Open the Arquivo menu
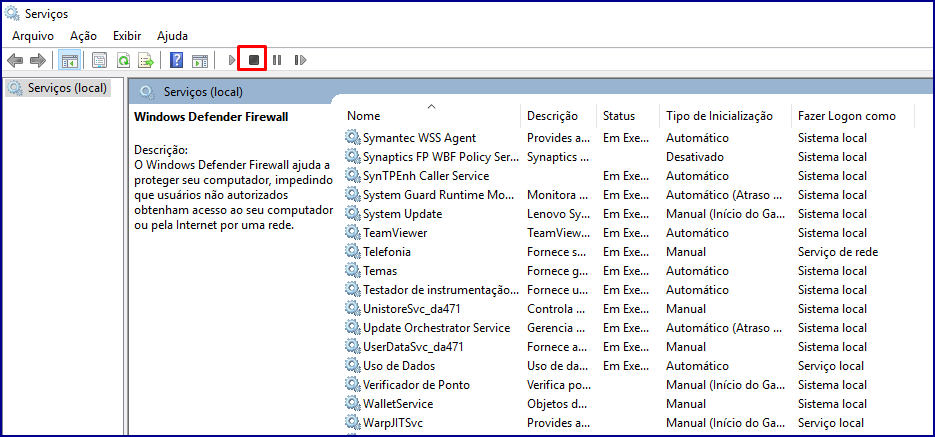The width and height of the screenshot is (935, 437). point(33,36)
